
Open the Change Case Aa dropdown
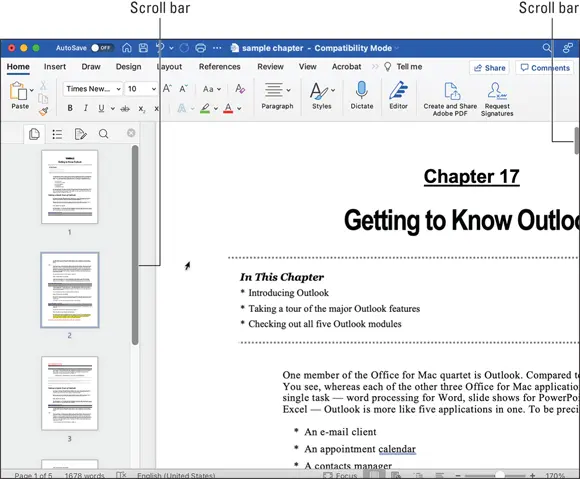click(x=212, y=89)
